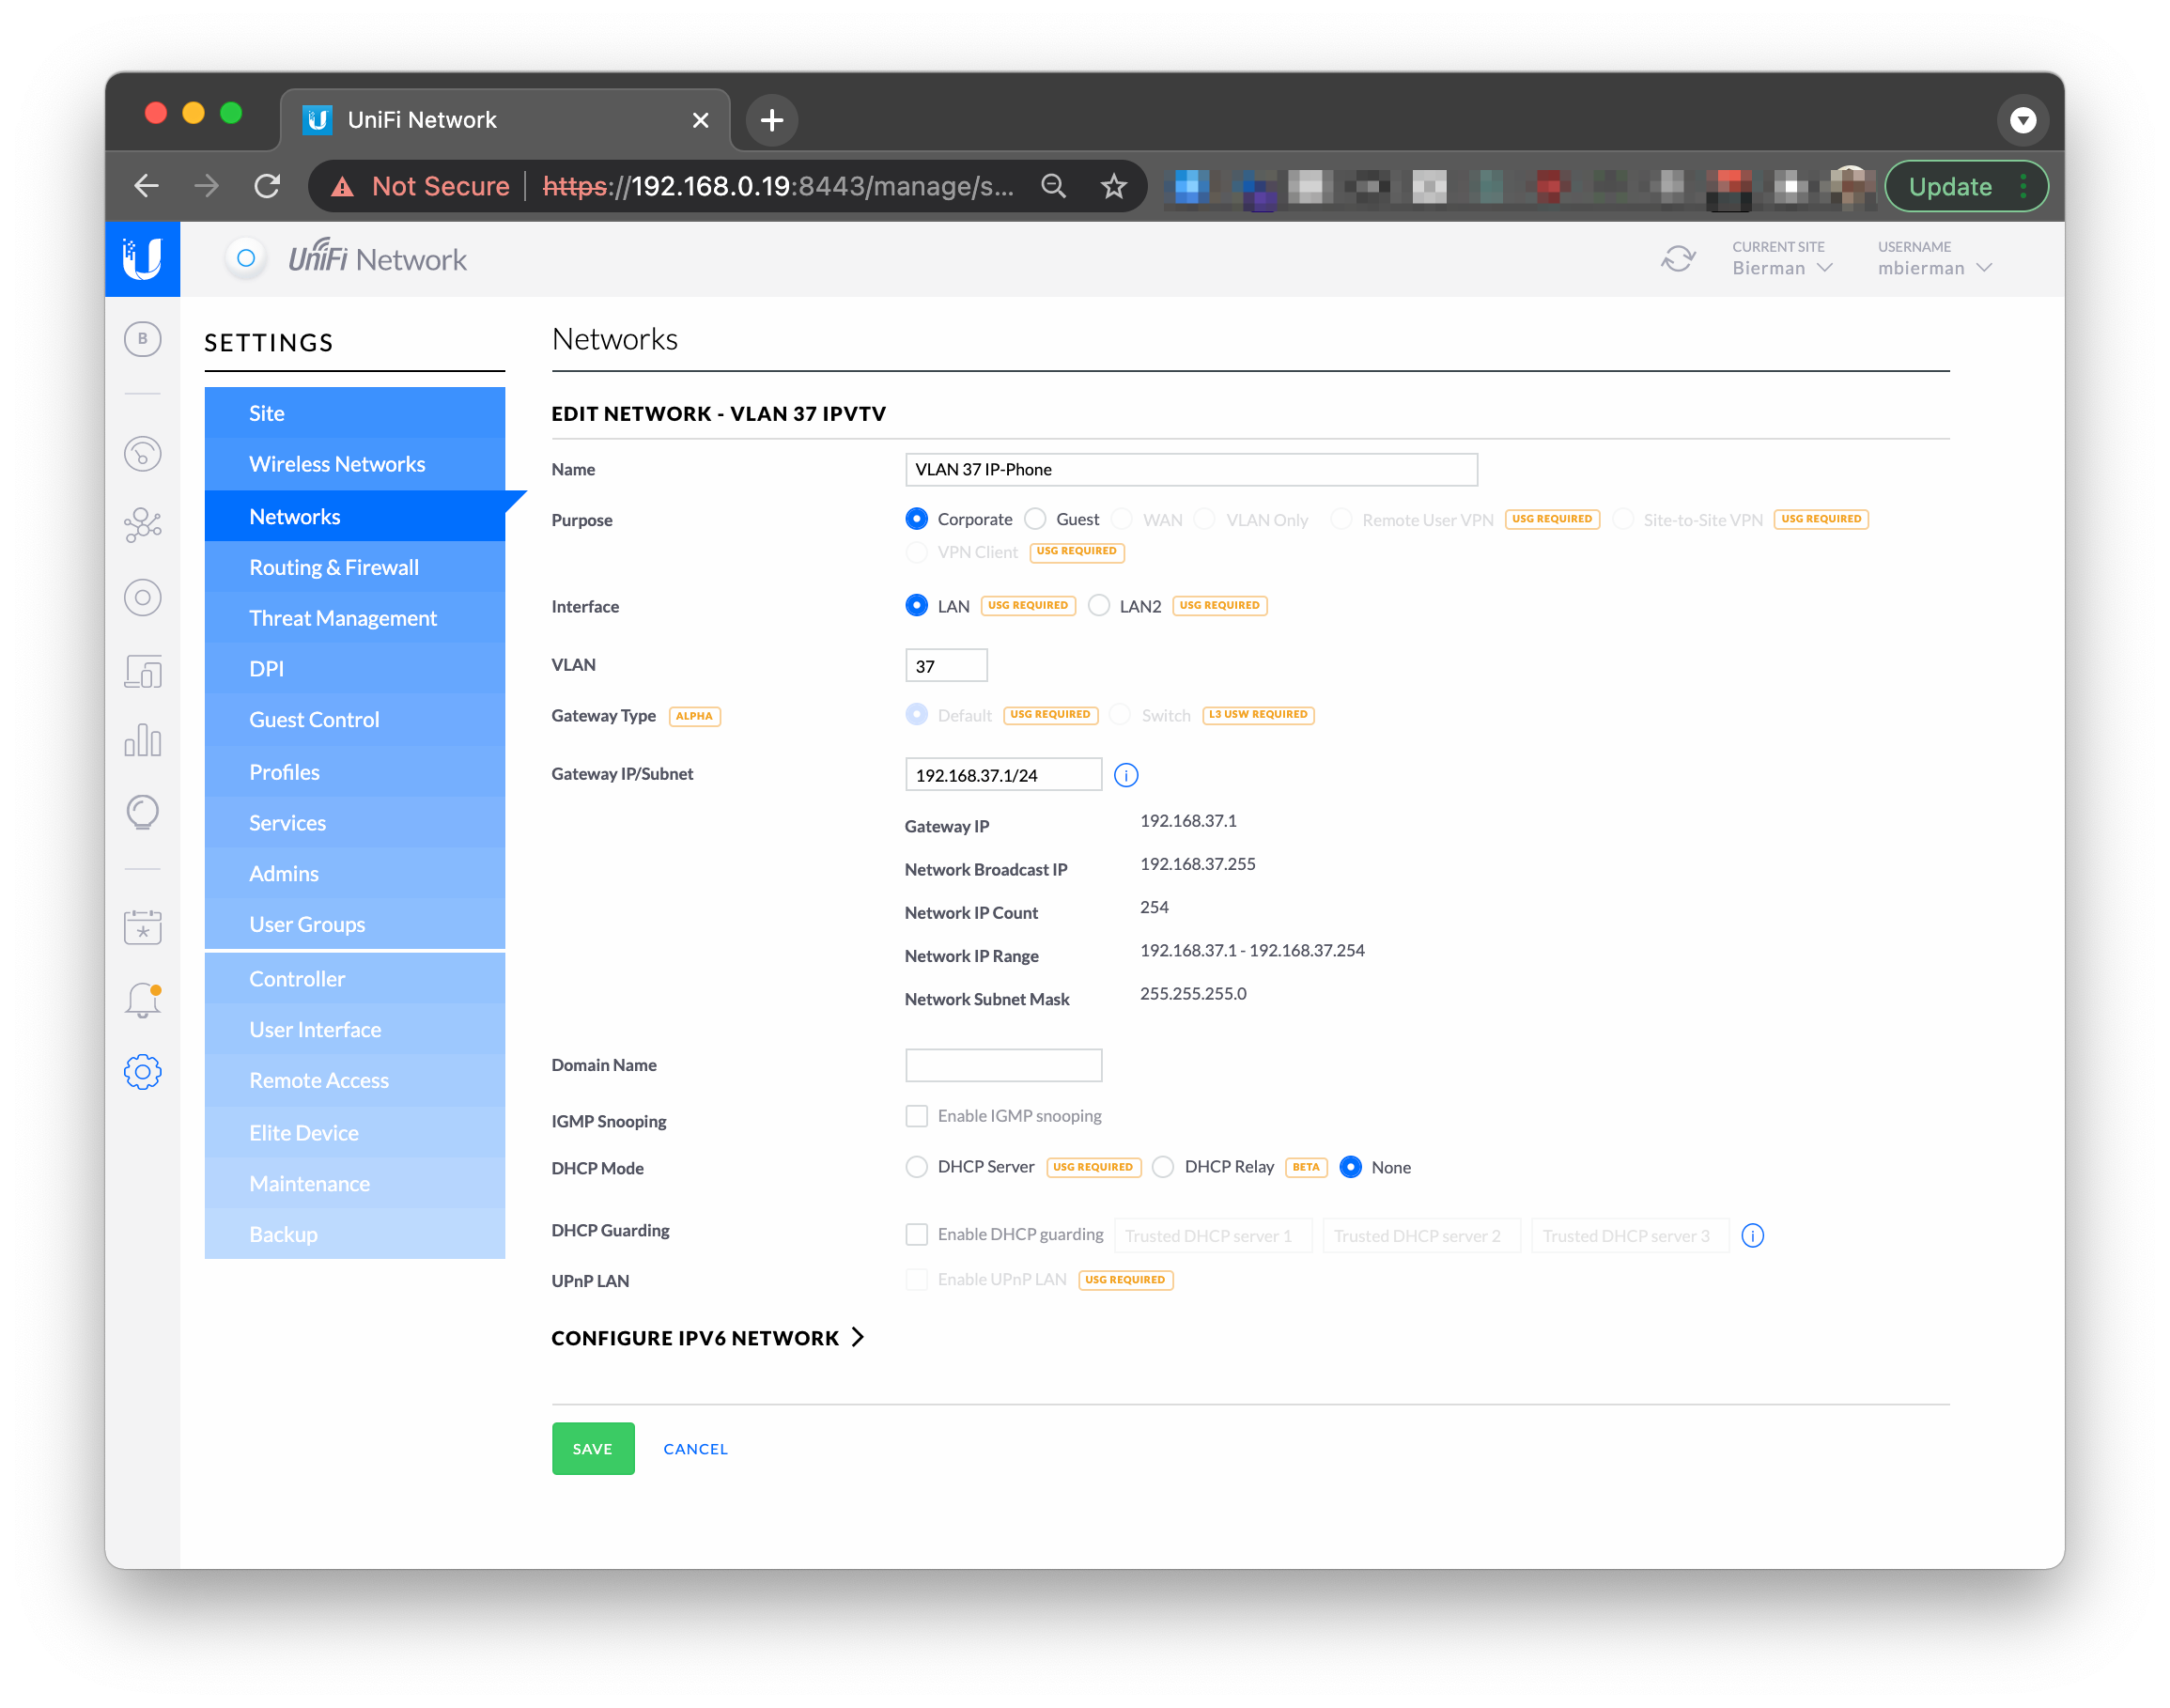Click the green Save button
This screenshot has width=2170, height=1708.
[593, 1448]
